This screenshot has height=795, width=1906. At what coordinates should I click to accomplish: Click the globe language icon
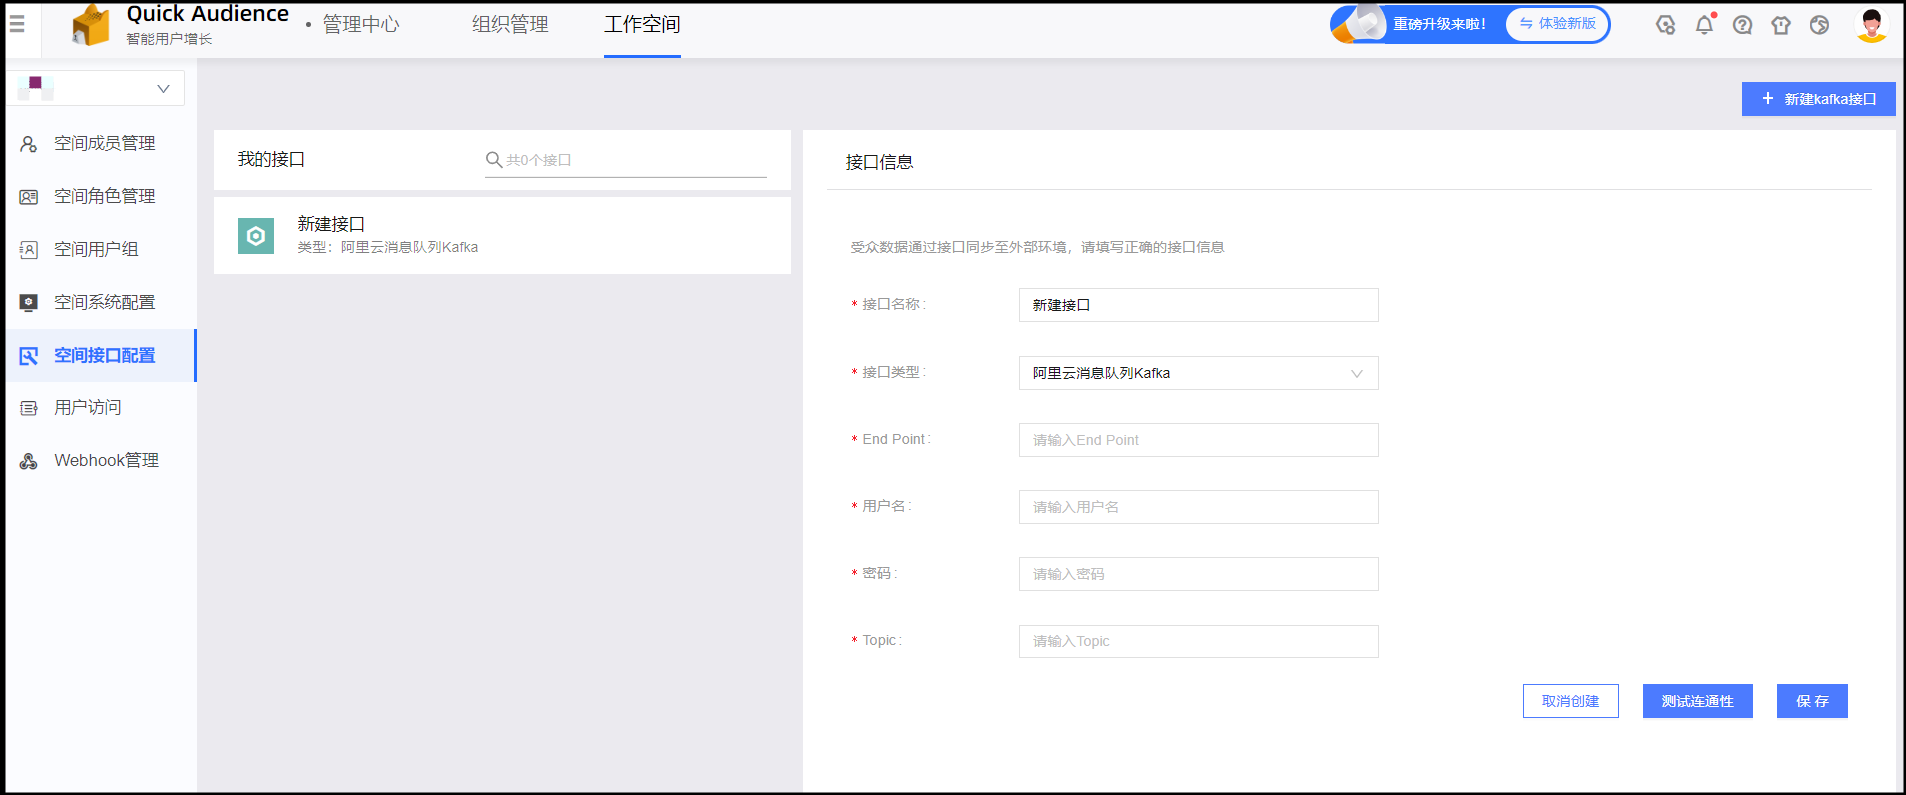pyautogui.click(x=1819, y=25)
